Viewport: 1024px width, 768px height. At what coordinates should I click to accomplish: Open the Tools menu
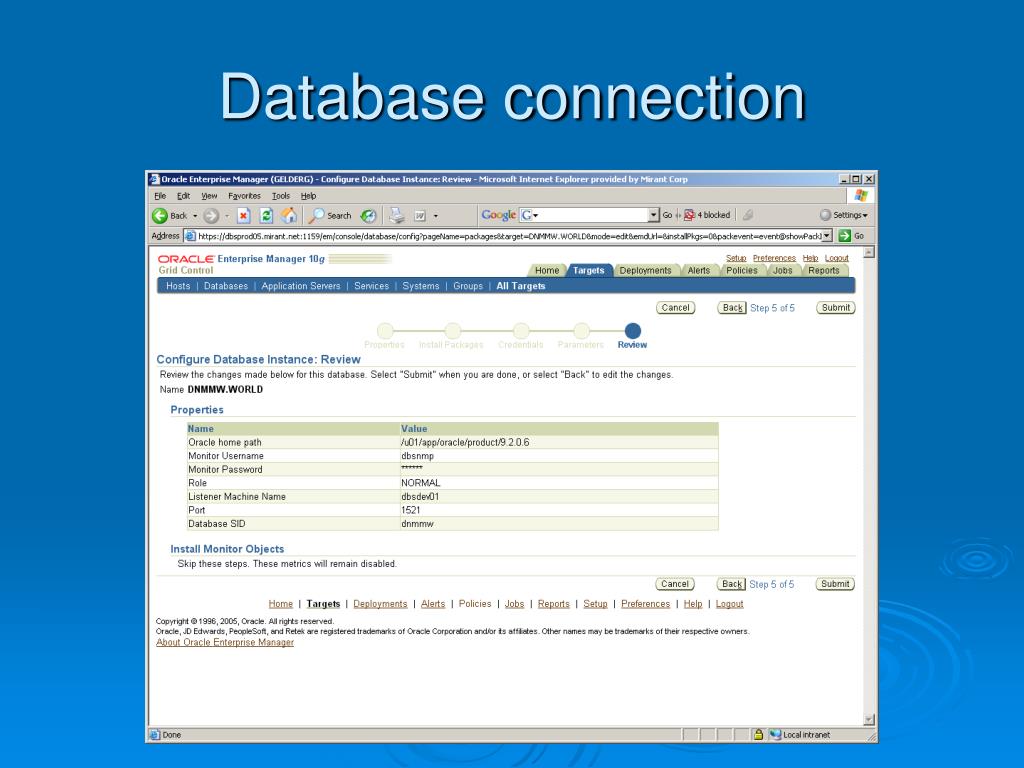click(x=281, y=196)
